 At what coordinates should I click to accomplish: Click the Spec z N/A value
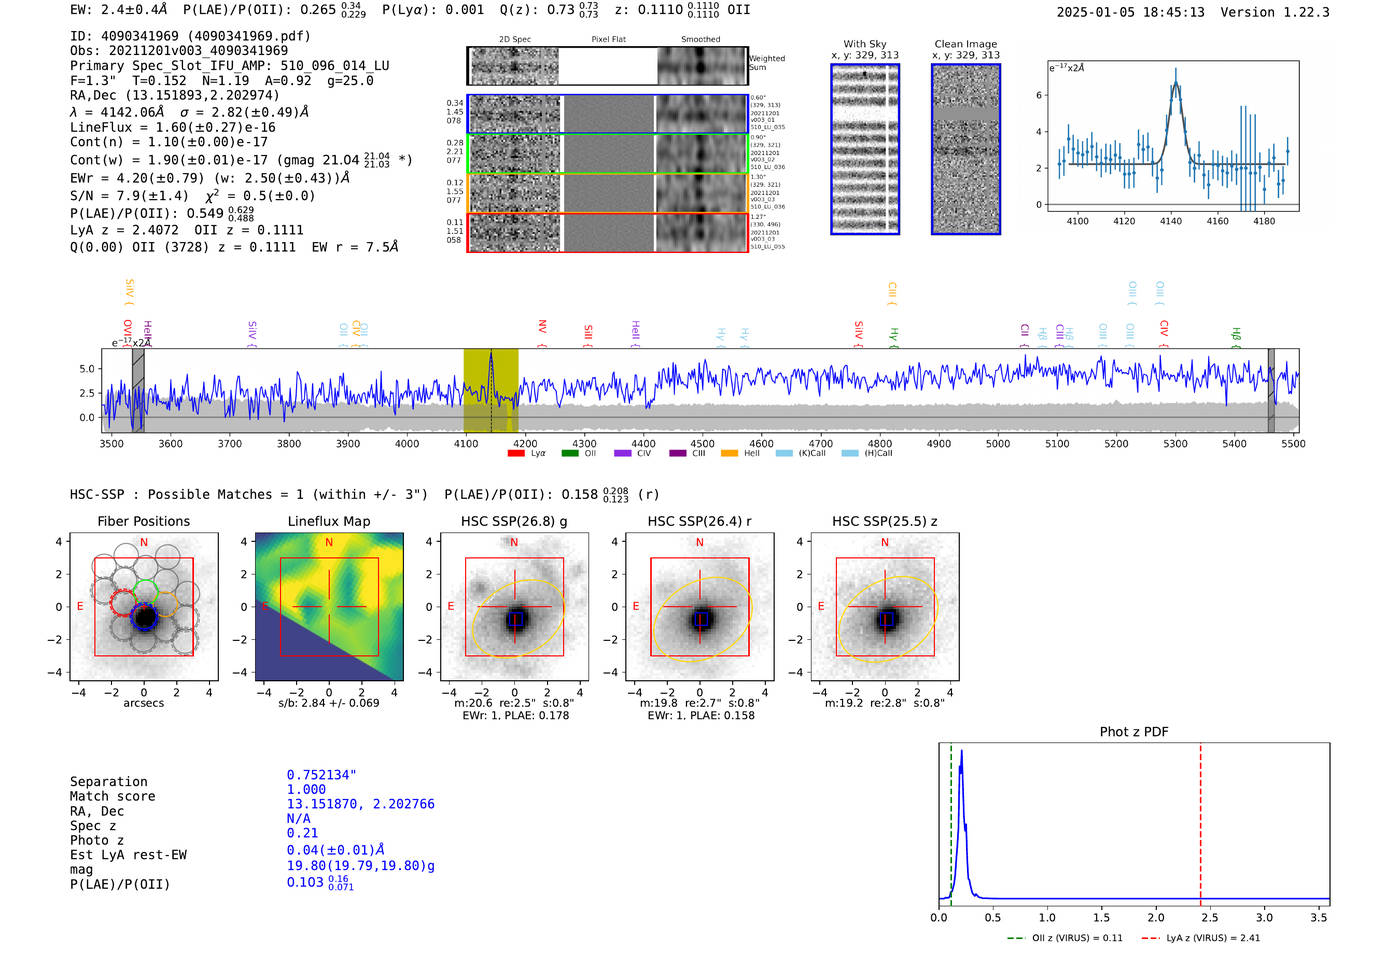298,818
